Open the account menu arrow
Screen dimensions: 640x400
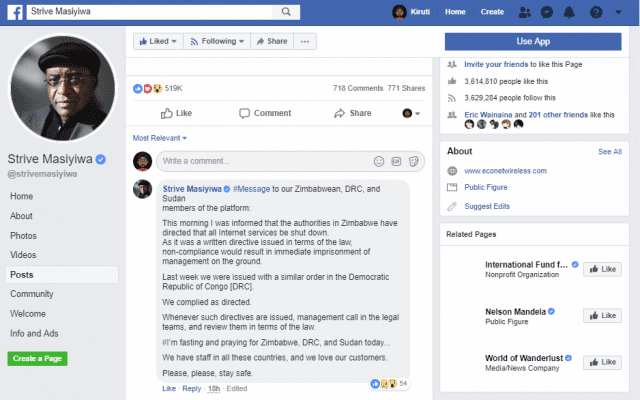(619, 12)
